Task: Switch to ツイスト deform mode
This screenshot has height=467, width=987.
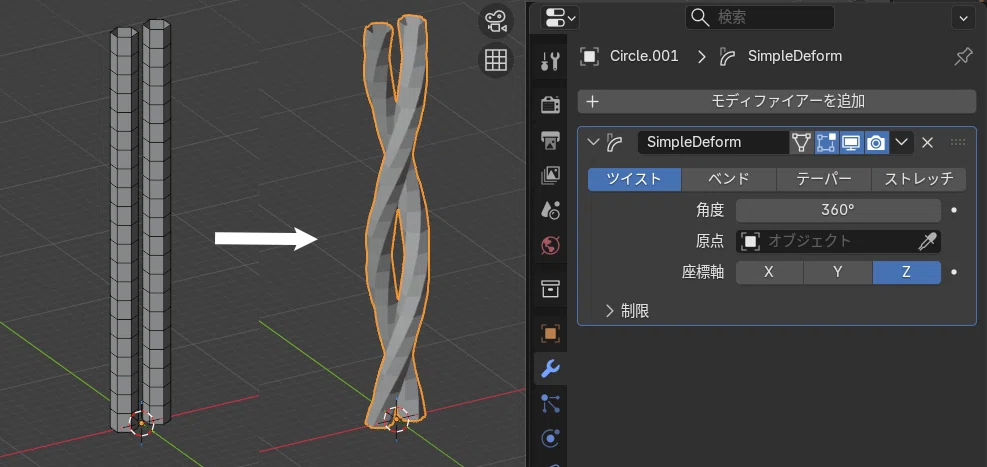Action: click(x=634, y=179)
